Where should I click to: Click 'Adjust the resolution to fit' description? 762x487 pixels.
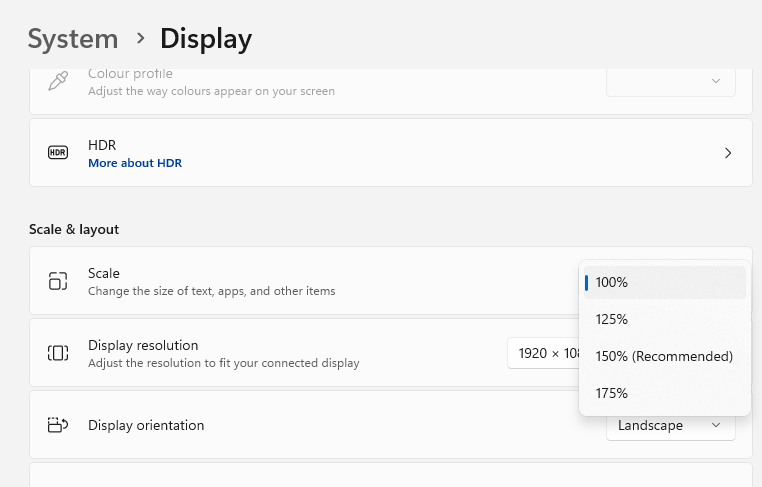coord(224,363)
